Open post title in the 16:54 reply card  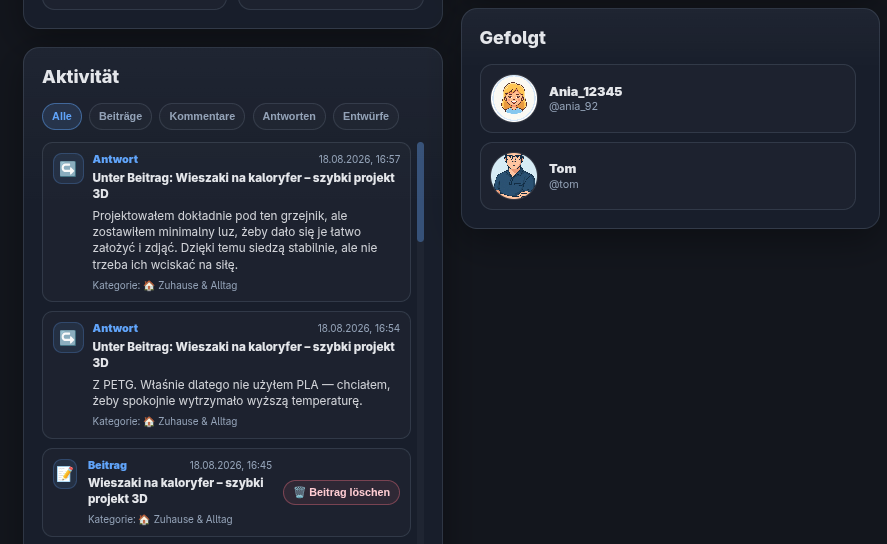coord(243,355)
